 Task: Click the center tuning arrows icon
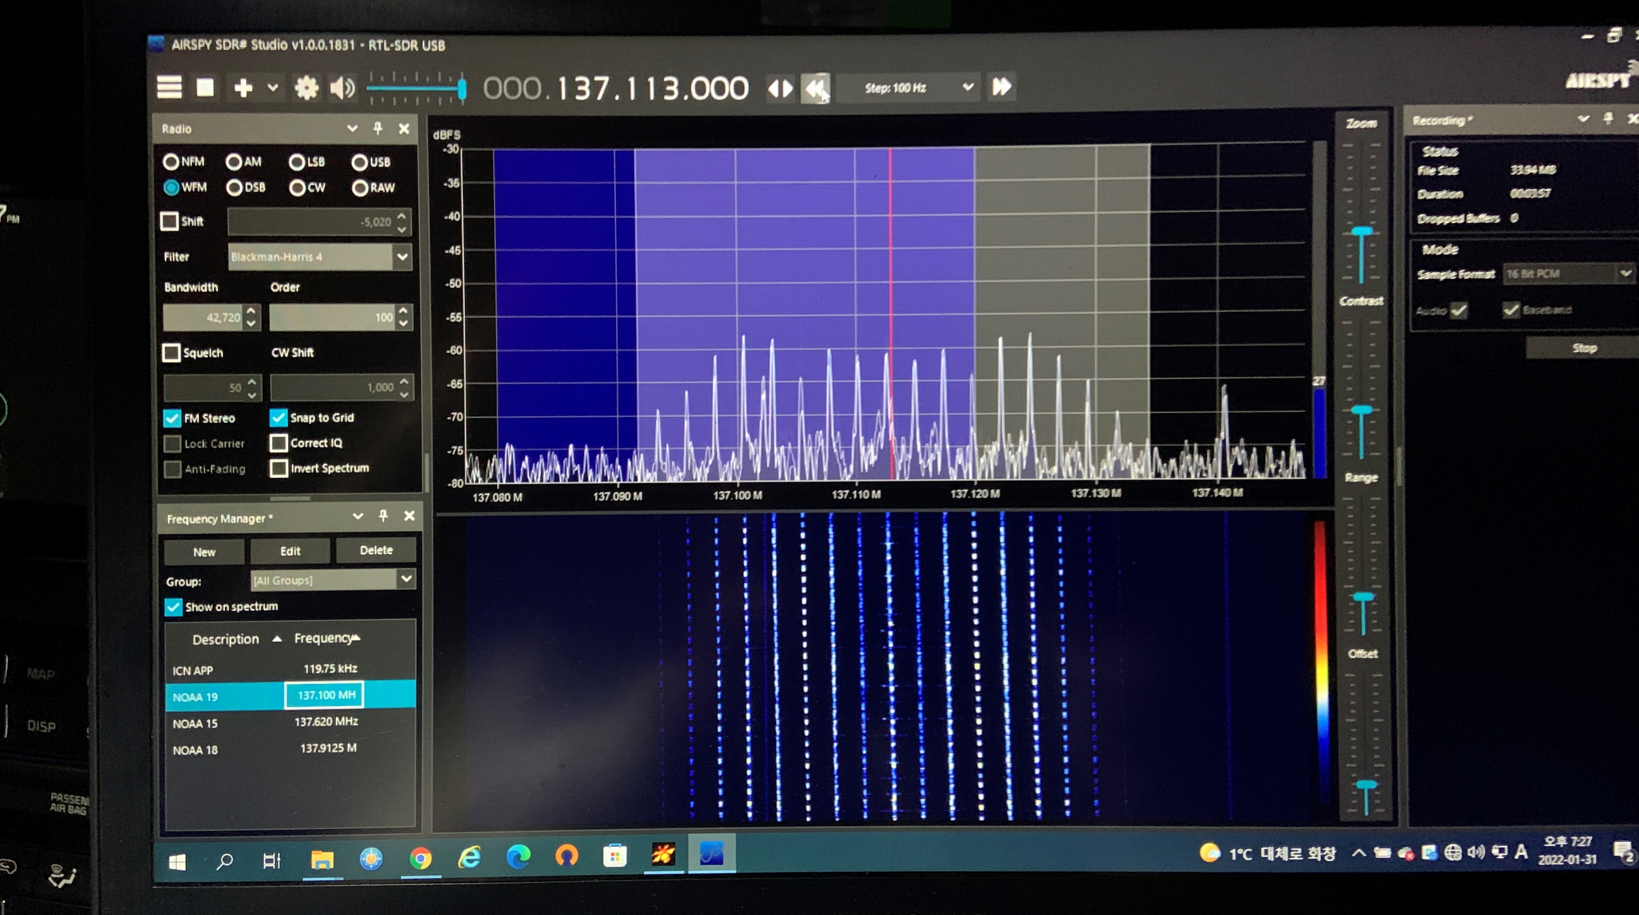[x=780, y=88]
